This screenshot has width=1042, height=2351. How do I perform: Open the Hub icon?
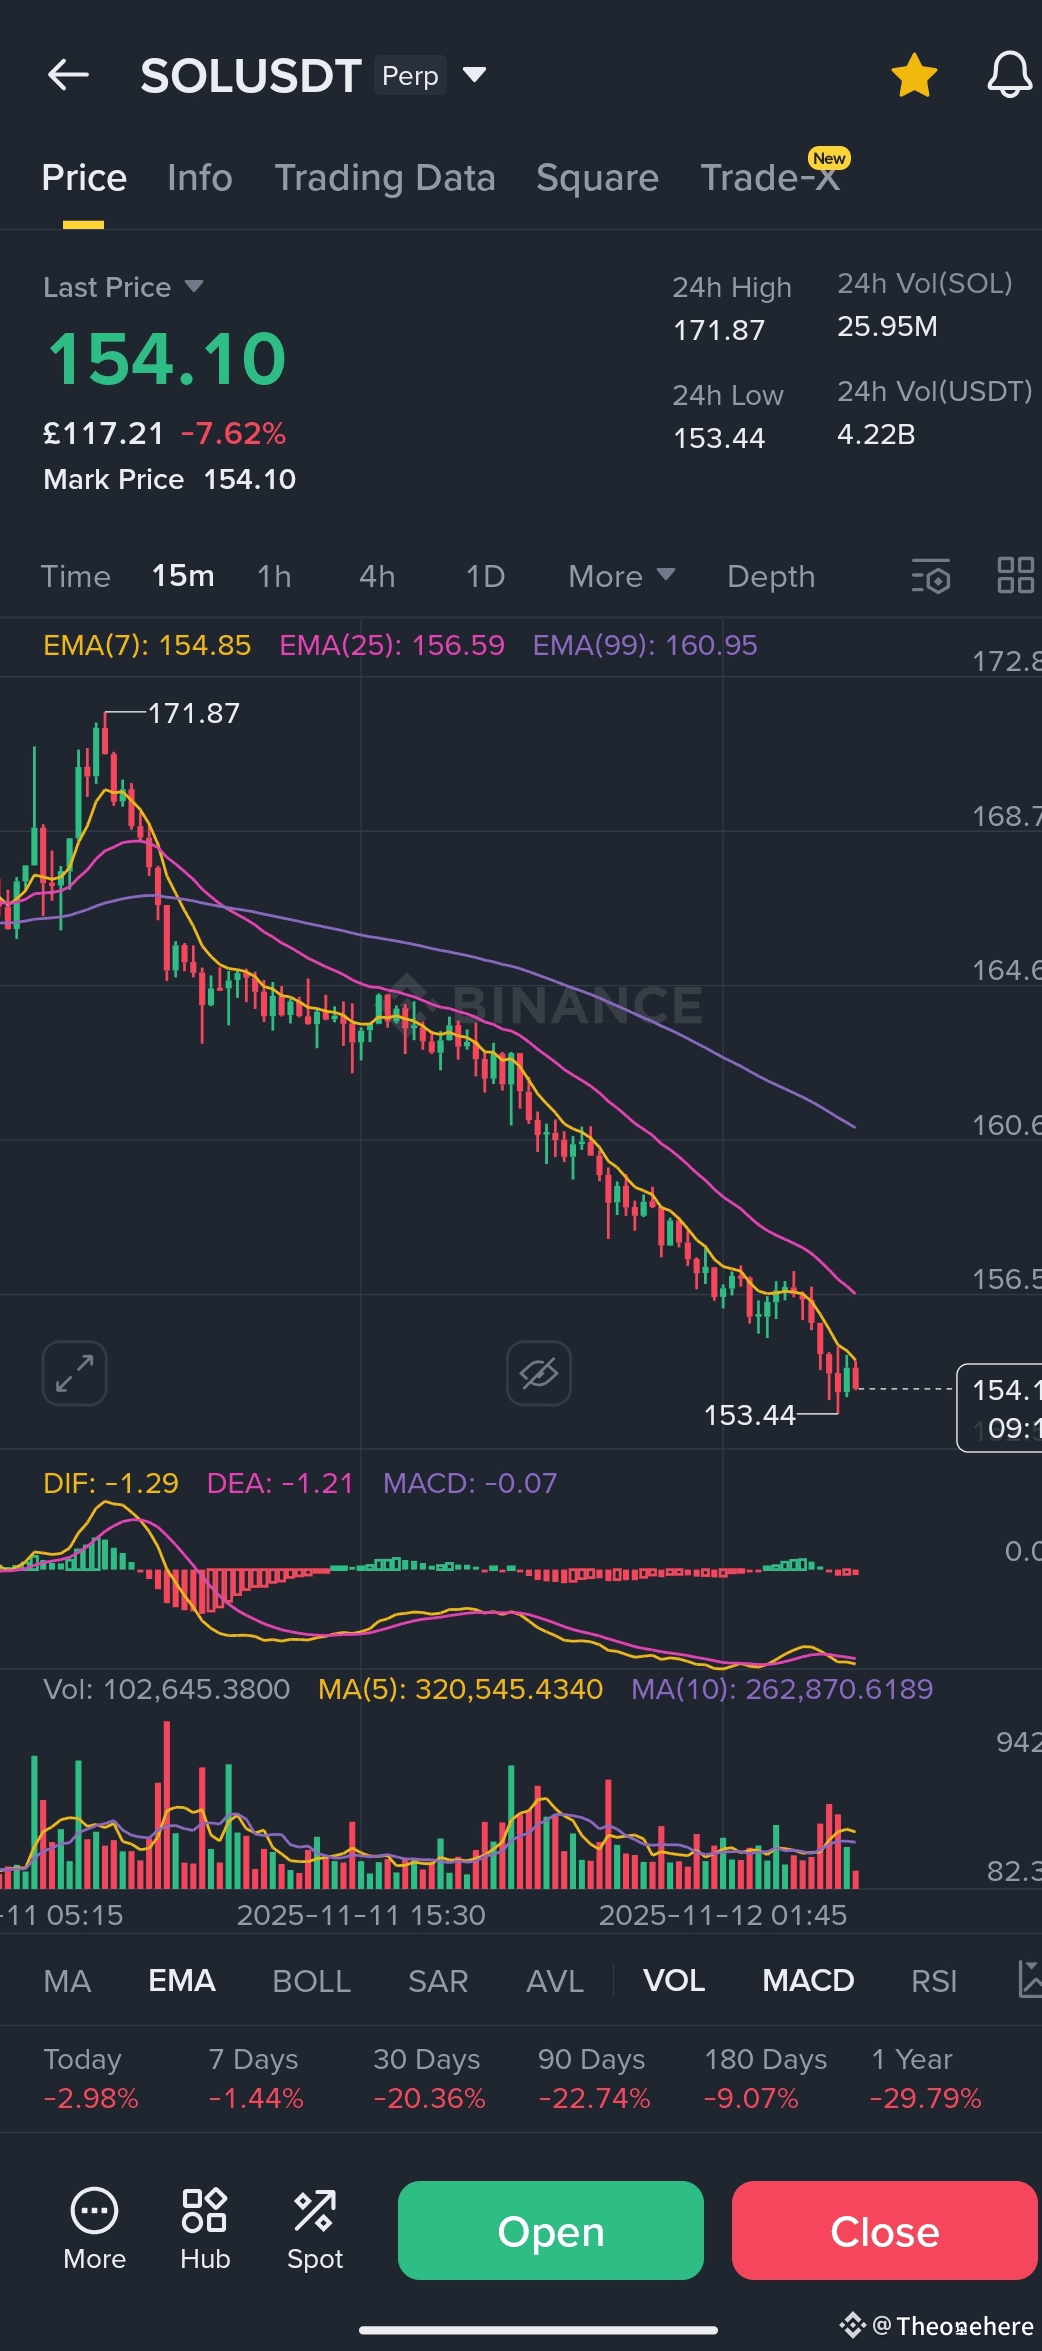click(205, 2230)
